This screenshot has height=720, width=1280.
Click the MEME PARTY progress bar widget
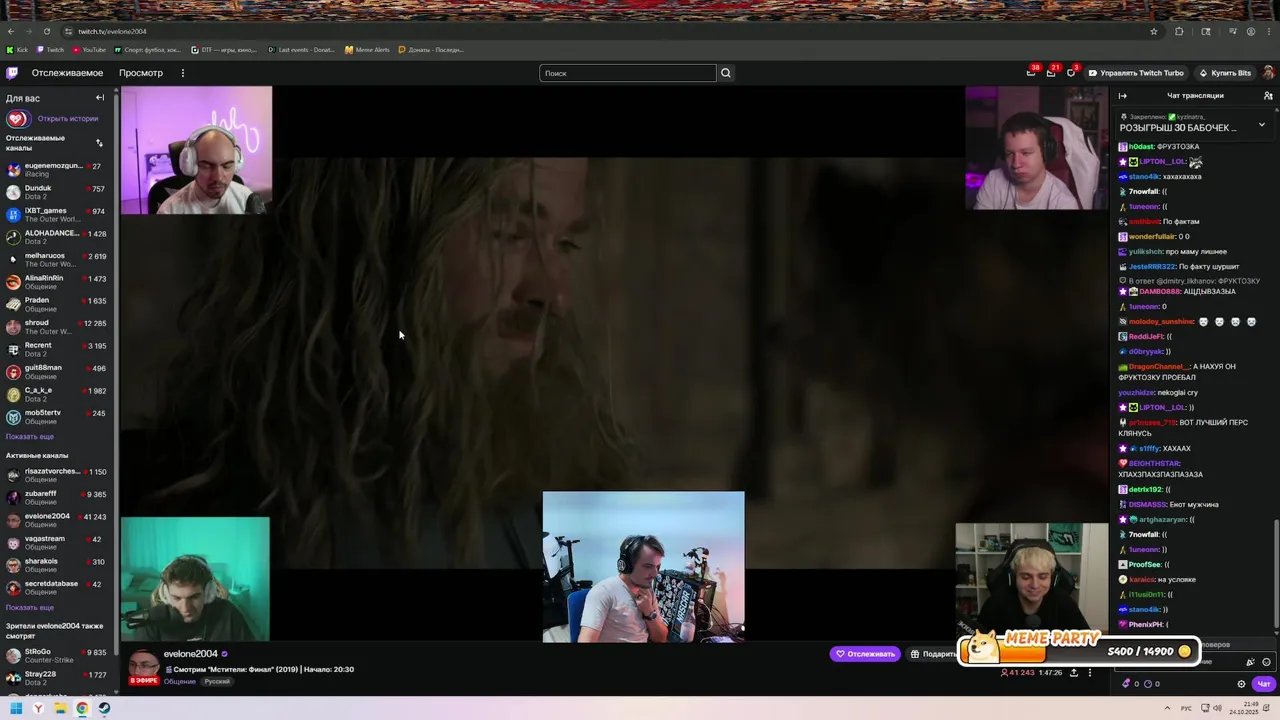[1080, 648]
